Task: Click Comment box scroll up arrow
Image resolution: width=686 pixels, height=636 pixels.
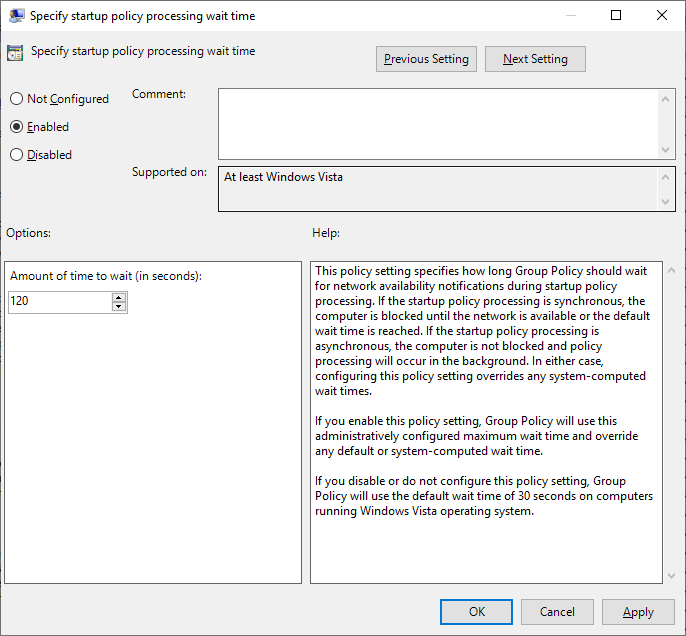Action: click(x=665, y=99)
